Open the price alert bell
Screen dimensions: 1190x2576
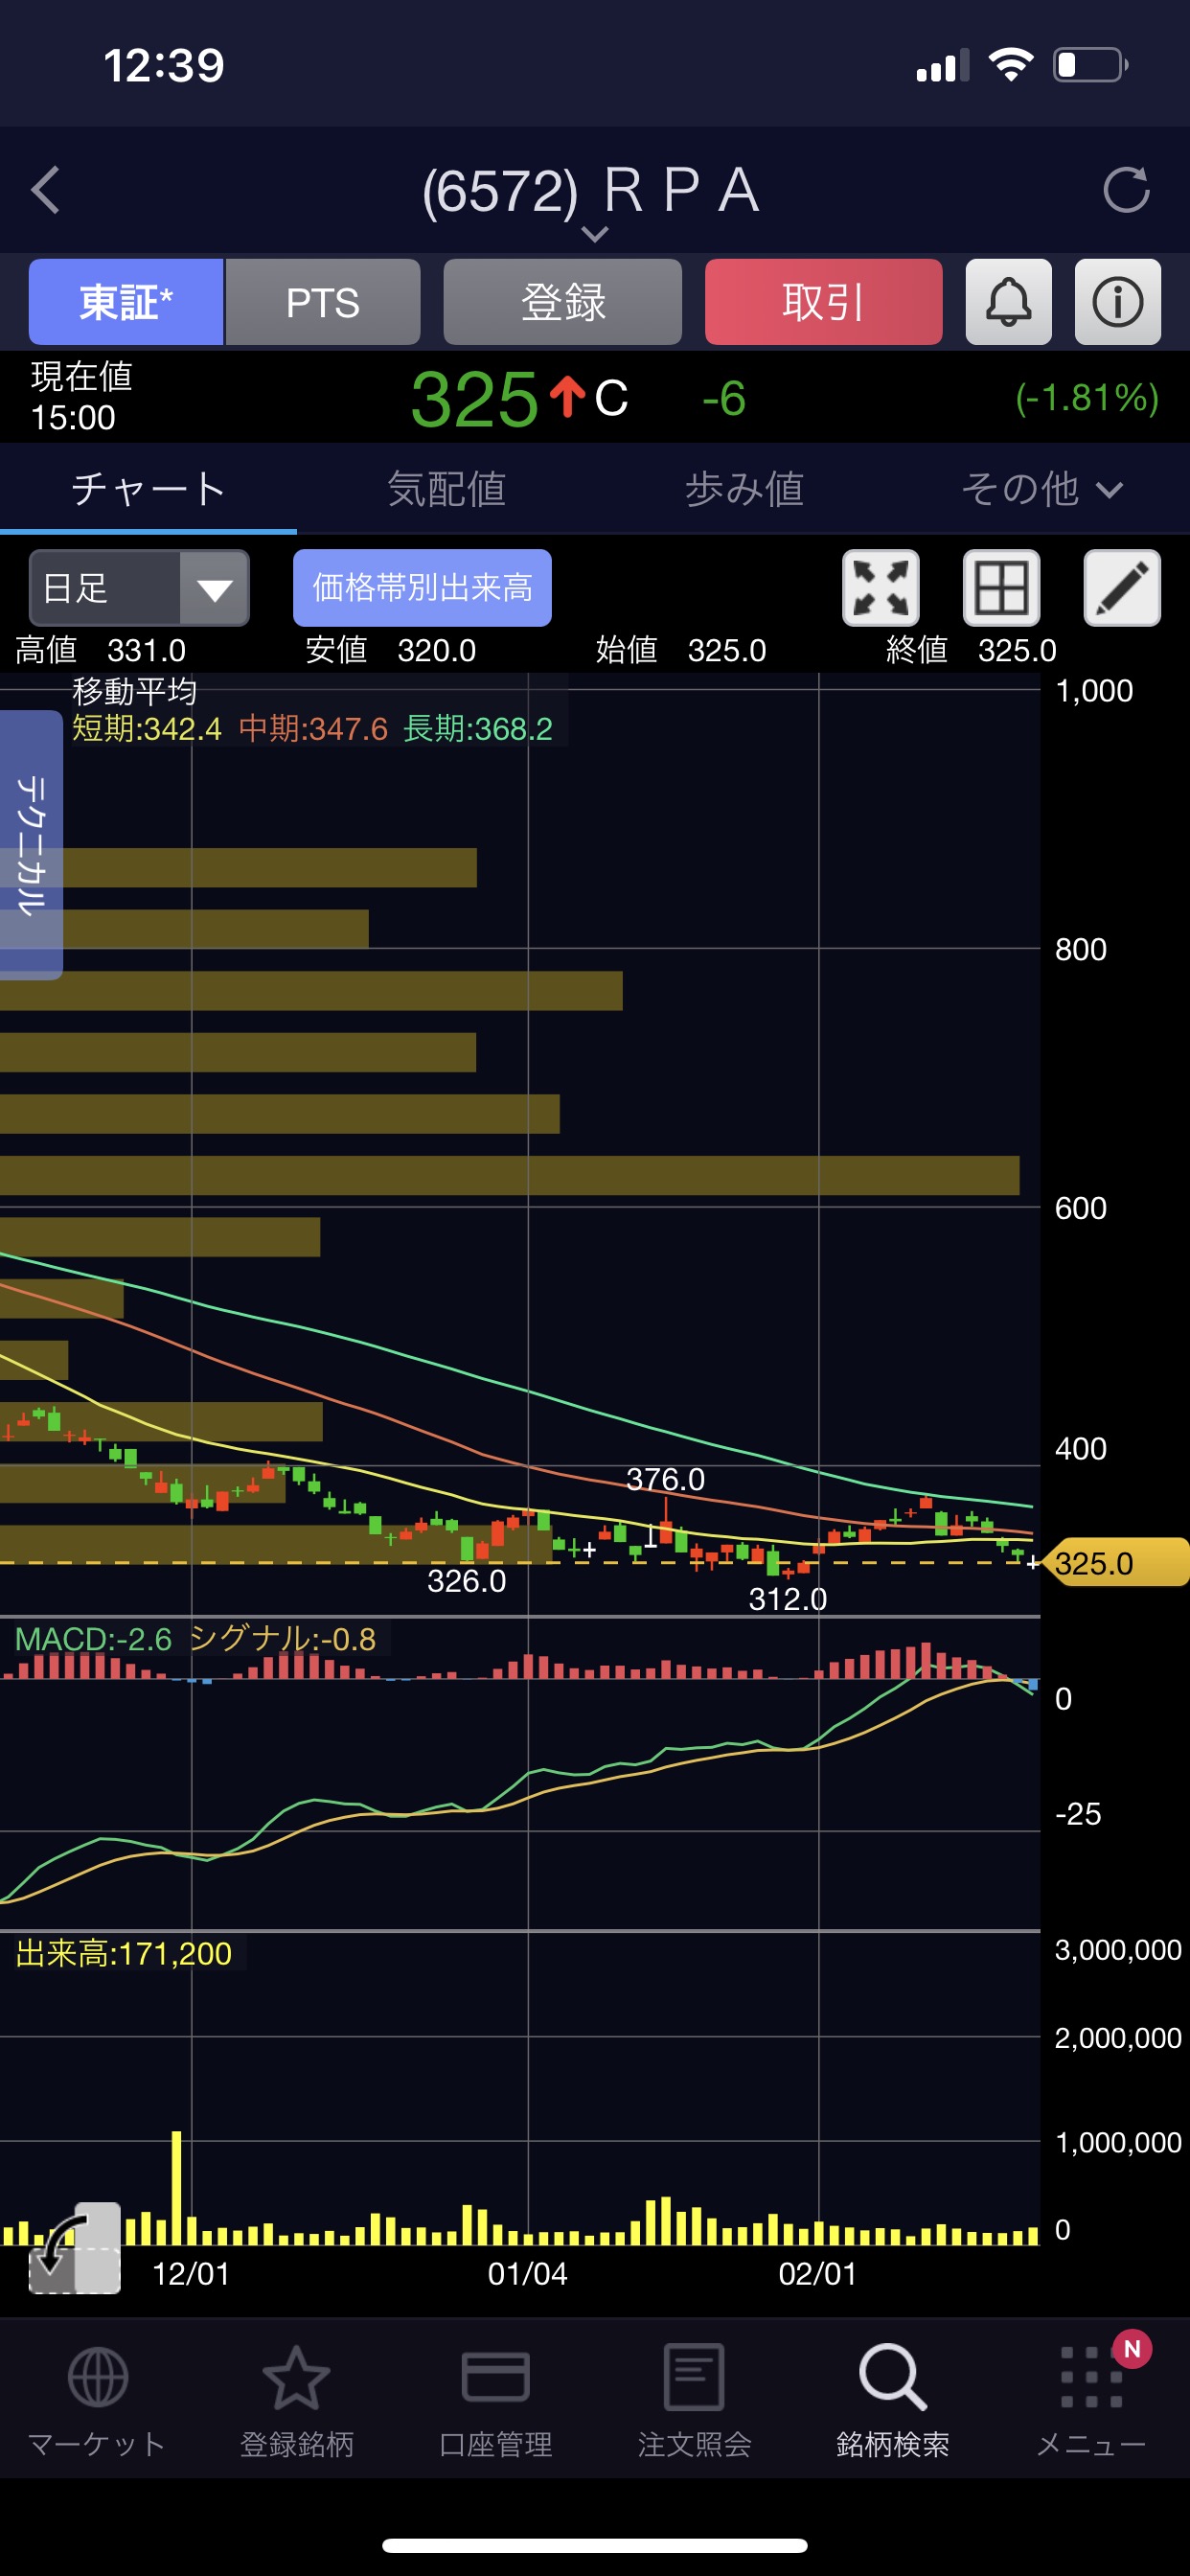(x=1008, y=302)
